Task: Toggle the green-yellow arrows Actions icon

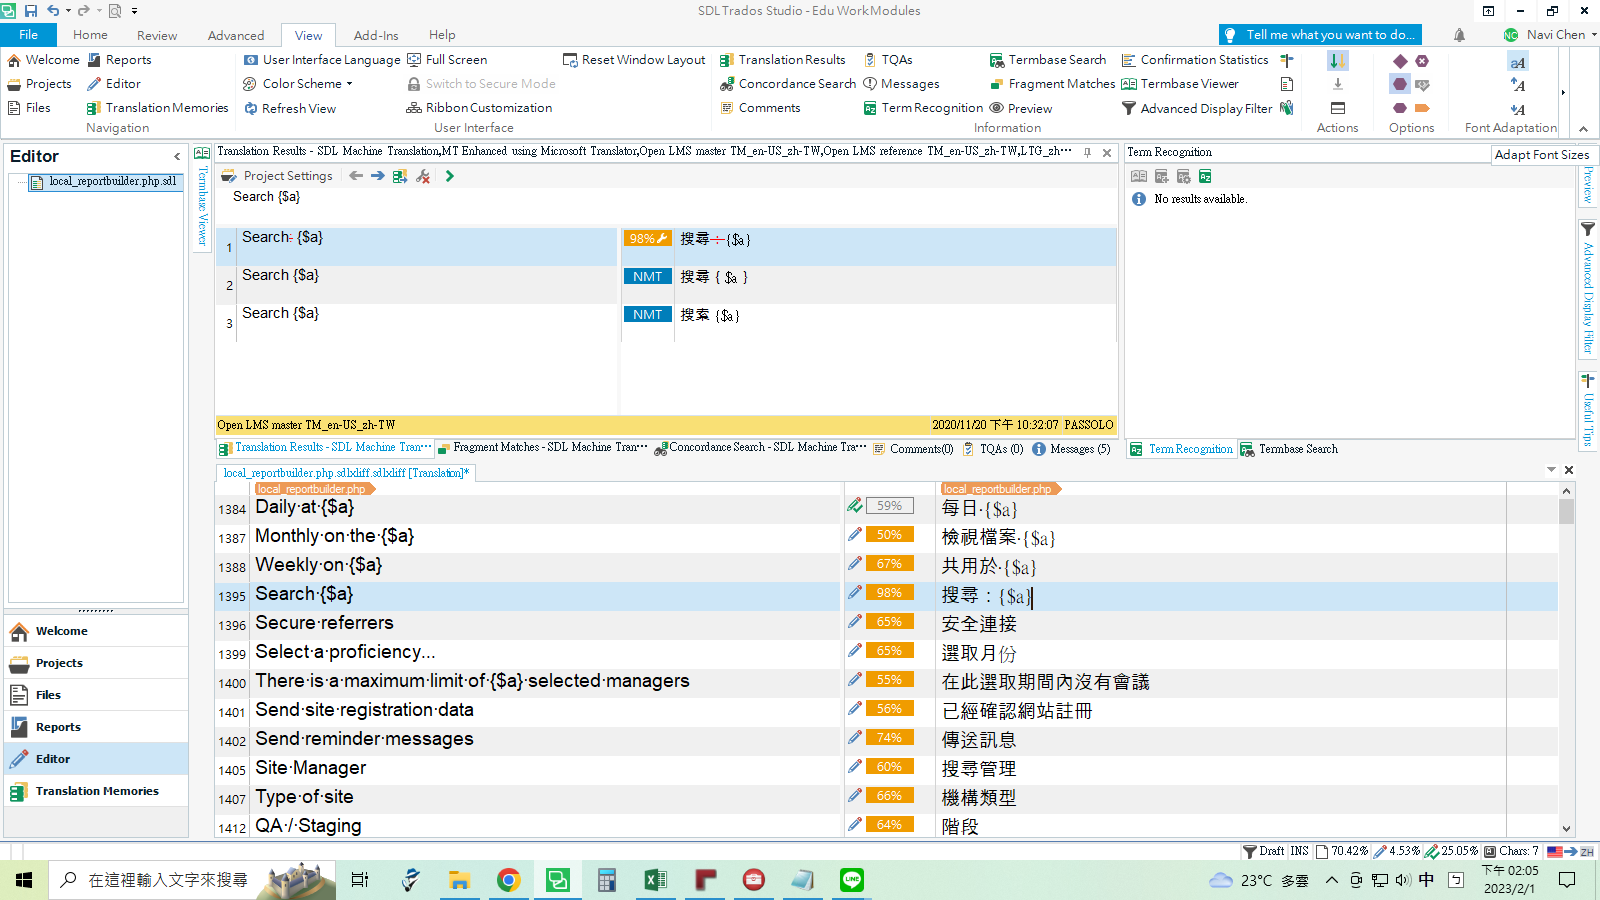Action: pyautogui.click(x=1337, y=61)
